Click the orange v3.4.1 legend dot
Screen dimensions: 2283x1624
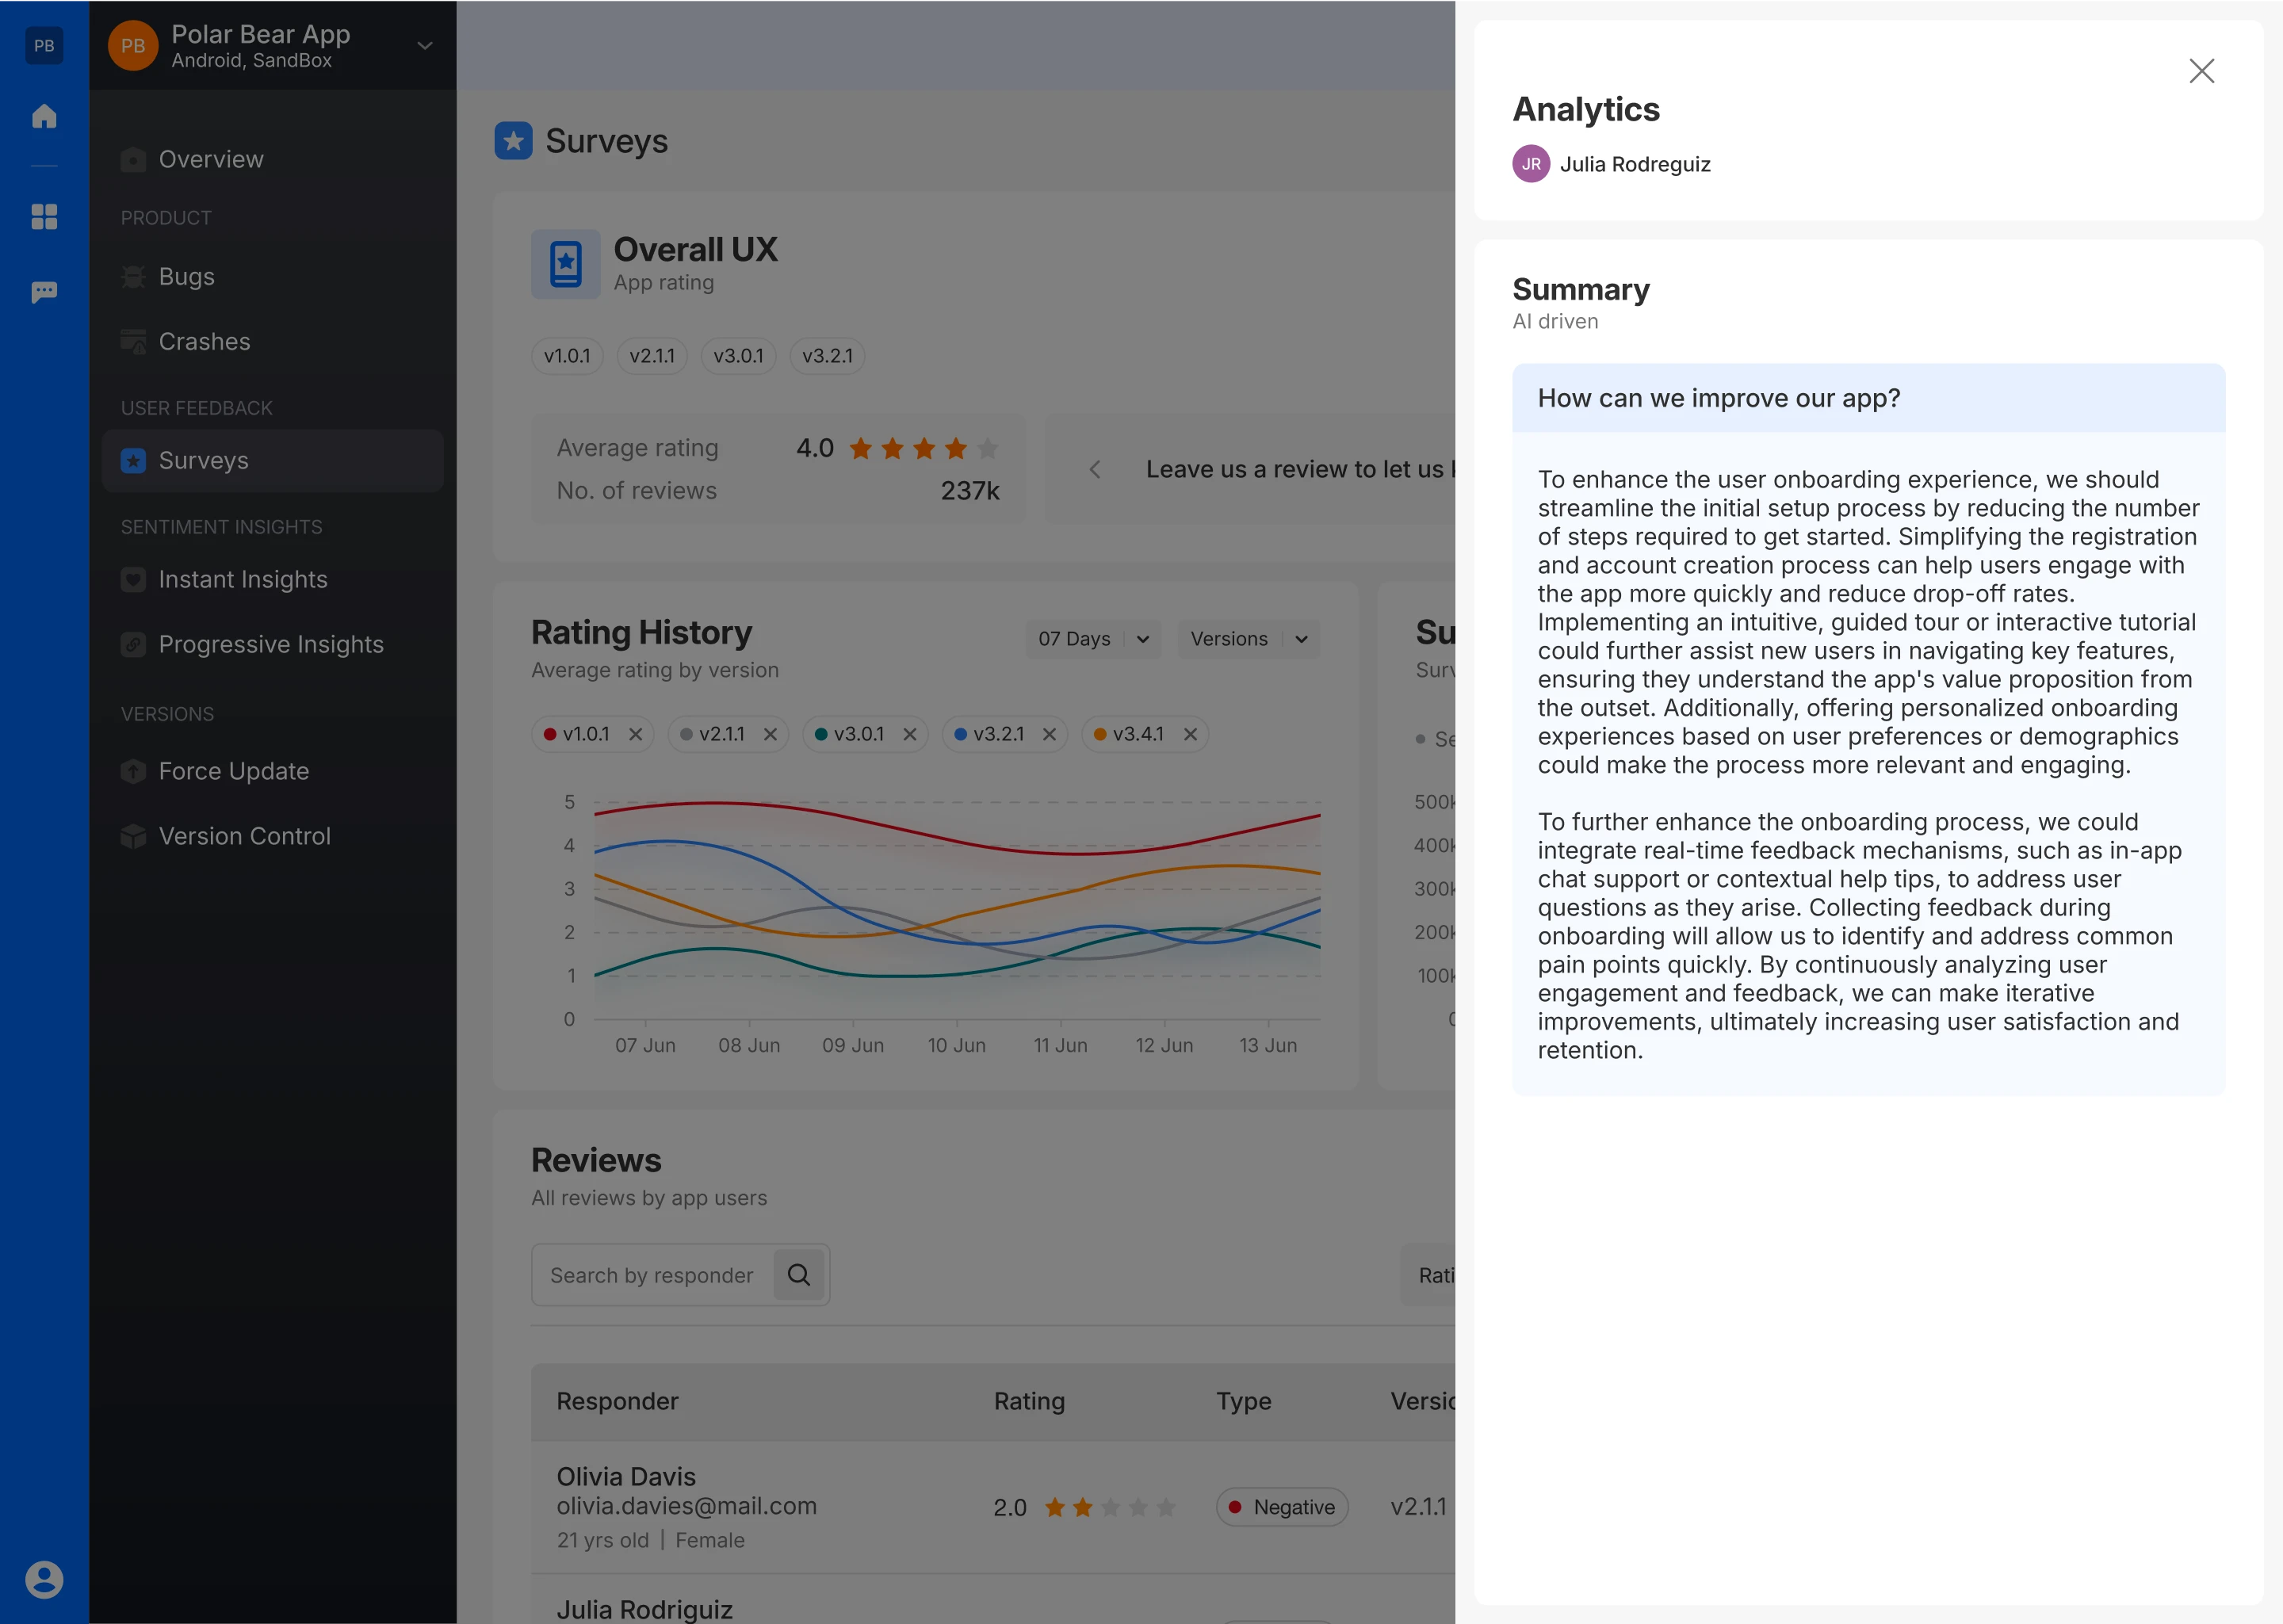tap(1100, 734)
